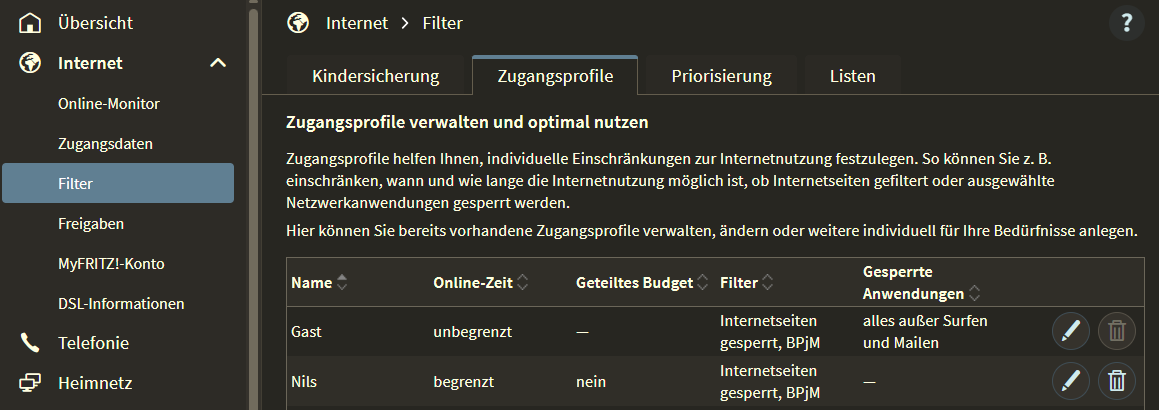Sort by Gesperrte Anwendungen column
Screen dimensions: 1159x410
click(974, 294)
